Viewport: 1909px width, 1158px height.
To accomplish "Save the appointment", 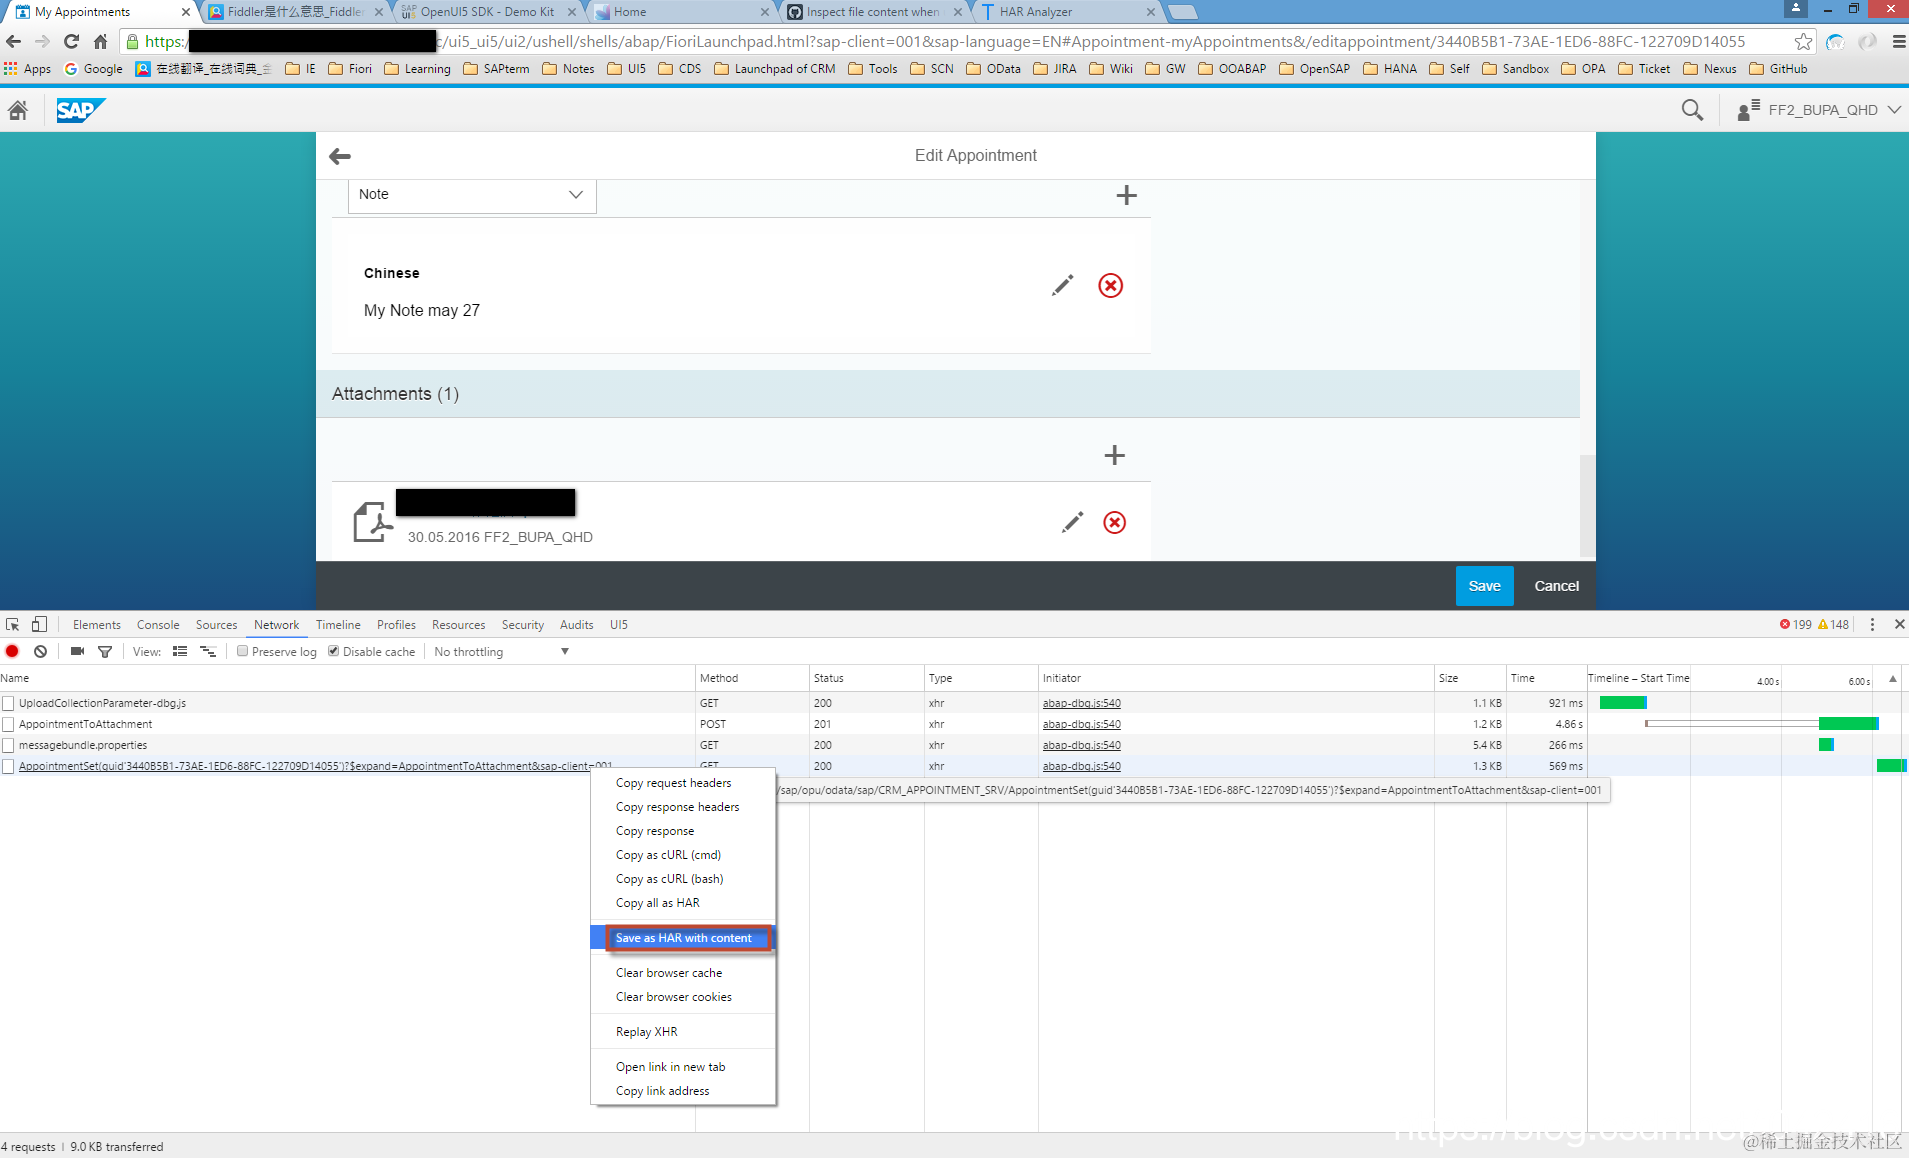I will 1484,586.
